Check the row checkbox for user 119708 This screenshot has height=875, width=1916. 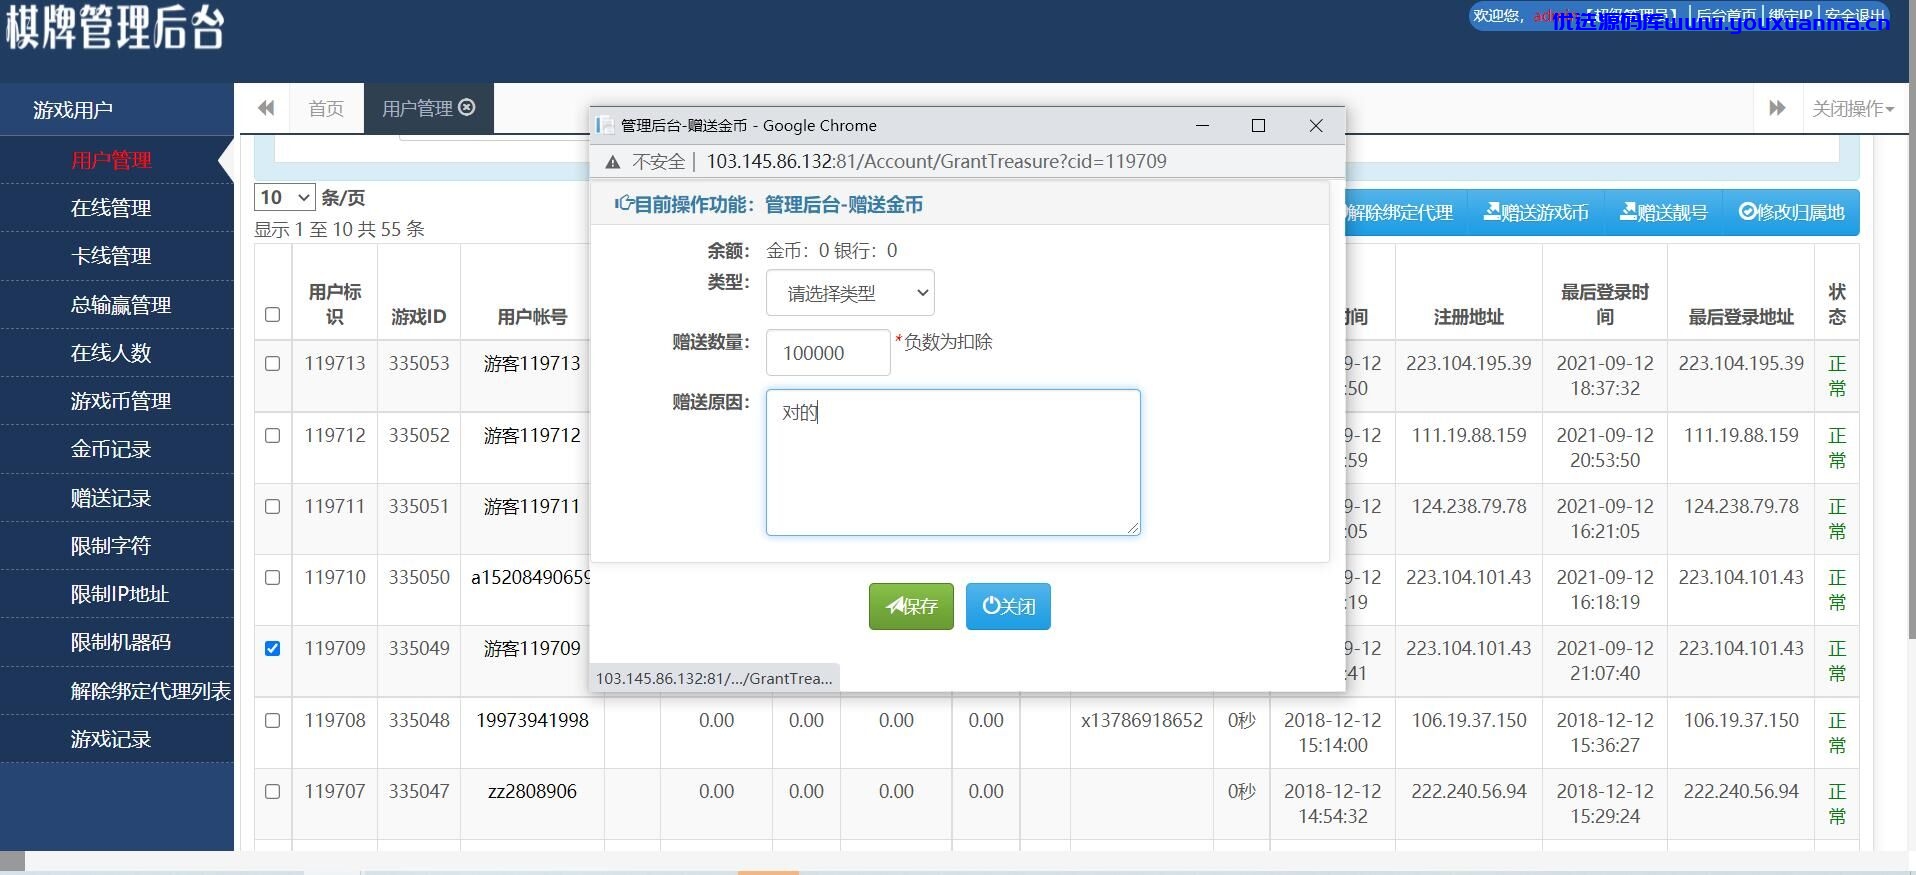tap(272, 721)
